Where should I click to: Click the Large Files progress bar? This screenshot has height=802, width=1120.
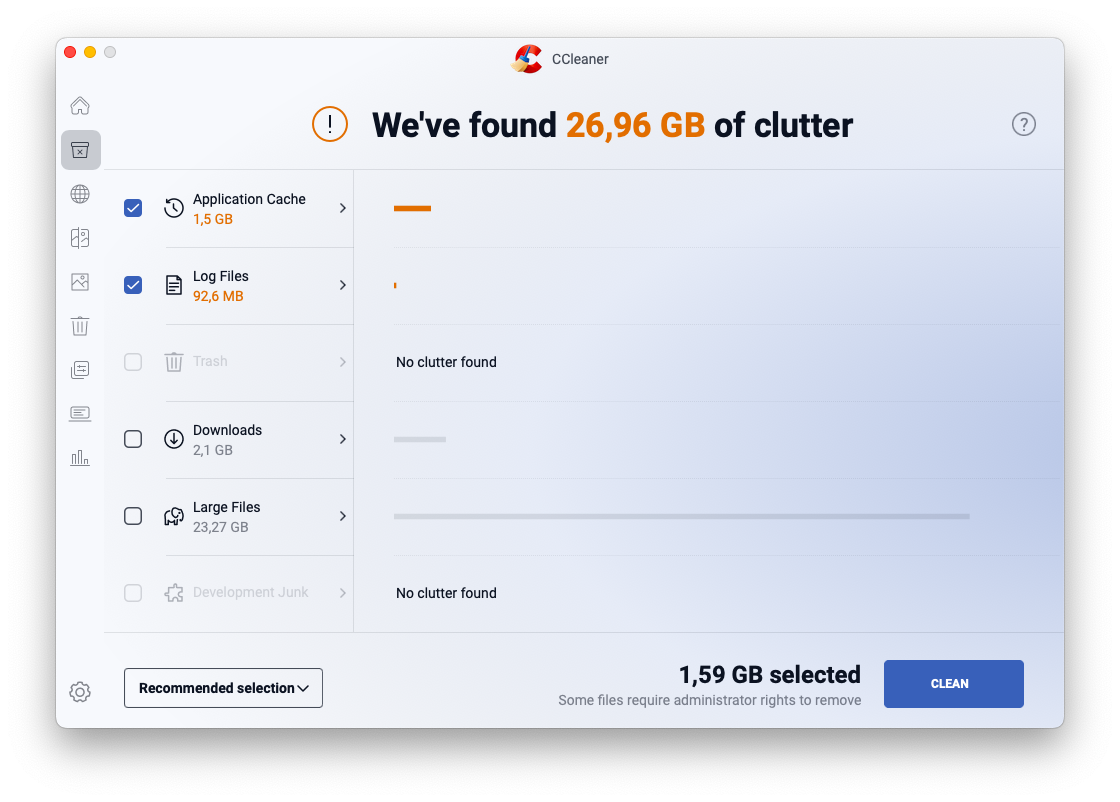681,516
